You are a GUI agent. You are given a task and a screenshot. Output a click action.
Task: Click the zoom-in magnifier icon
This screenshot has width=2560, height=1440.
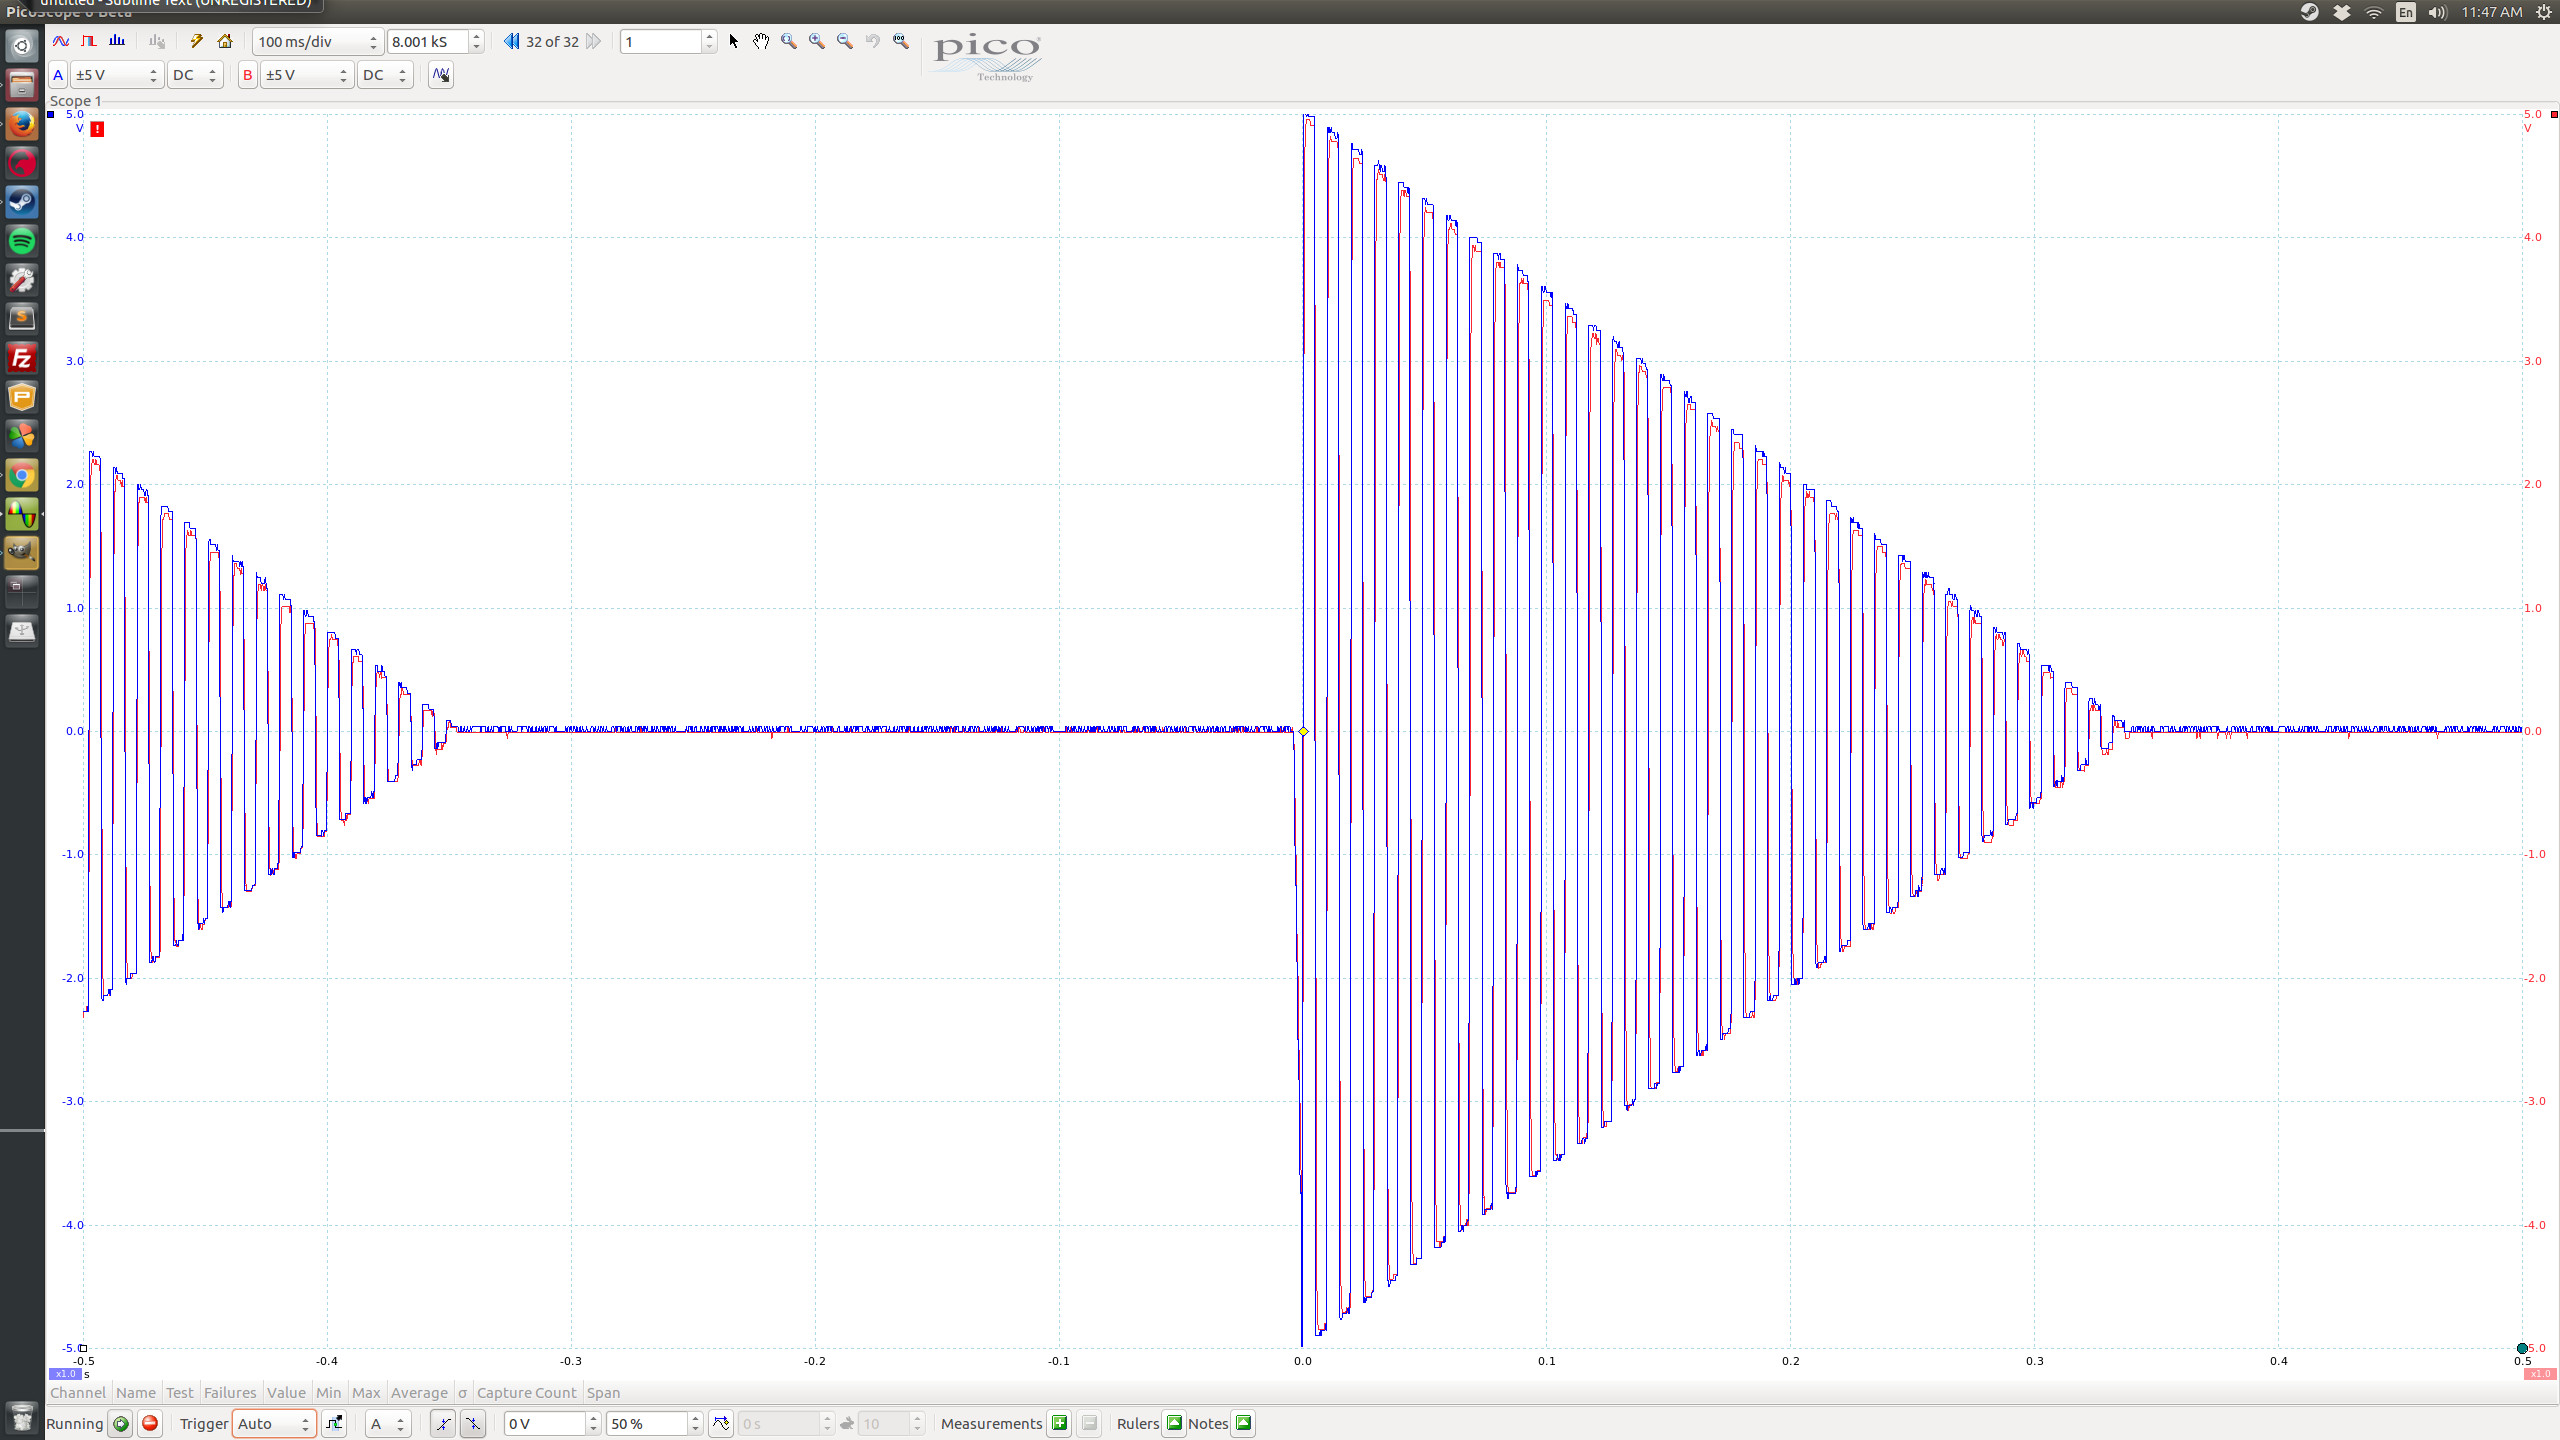pyautogui.click(x=817, y=41)
